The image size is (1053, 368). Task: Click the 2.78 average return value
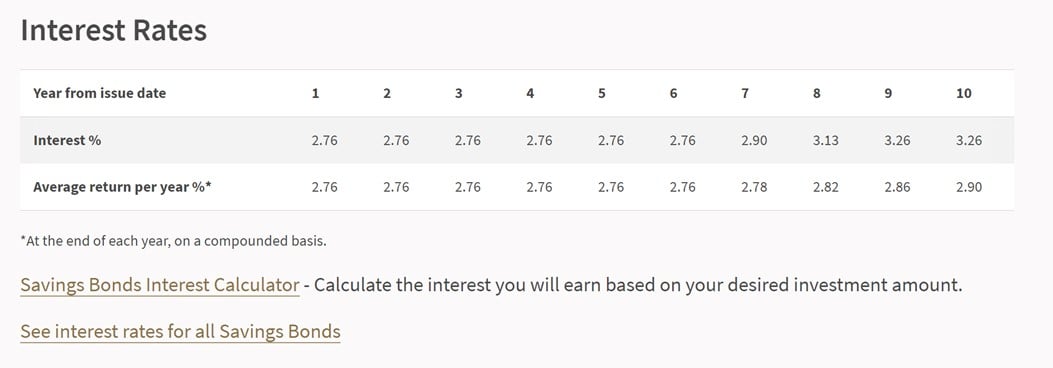[754, 187]
